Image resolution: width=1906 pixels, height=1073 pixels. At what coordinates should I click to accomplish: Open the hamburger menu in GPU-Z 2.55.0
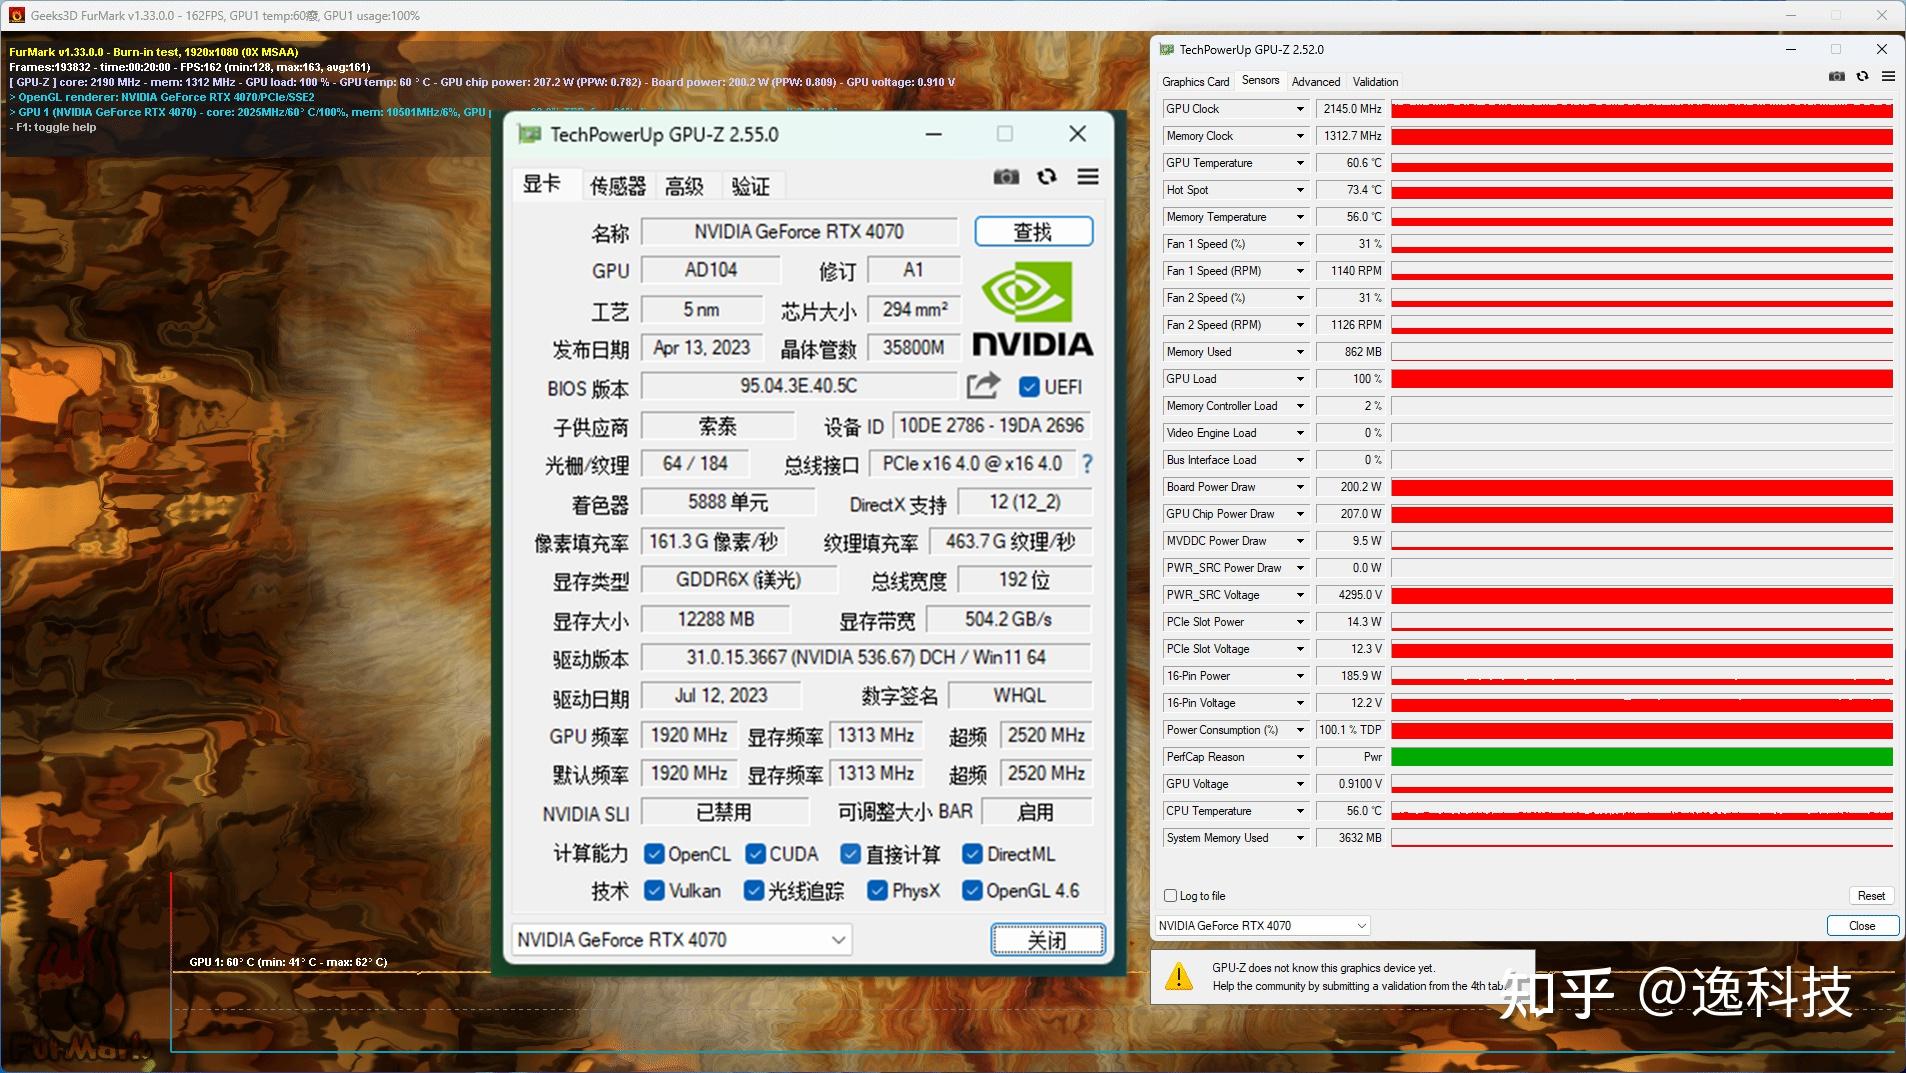coord(1088,177)
